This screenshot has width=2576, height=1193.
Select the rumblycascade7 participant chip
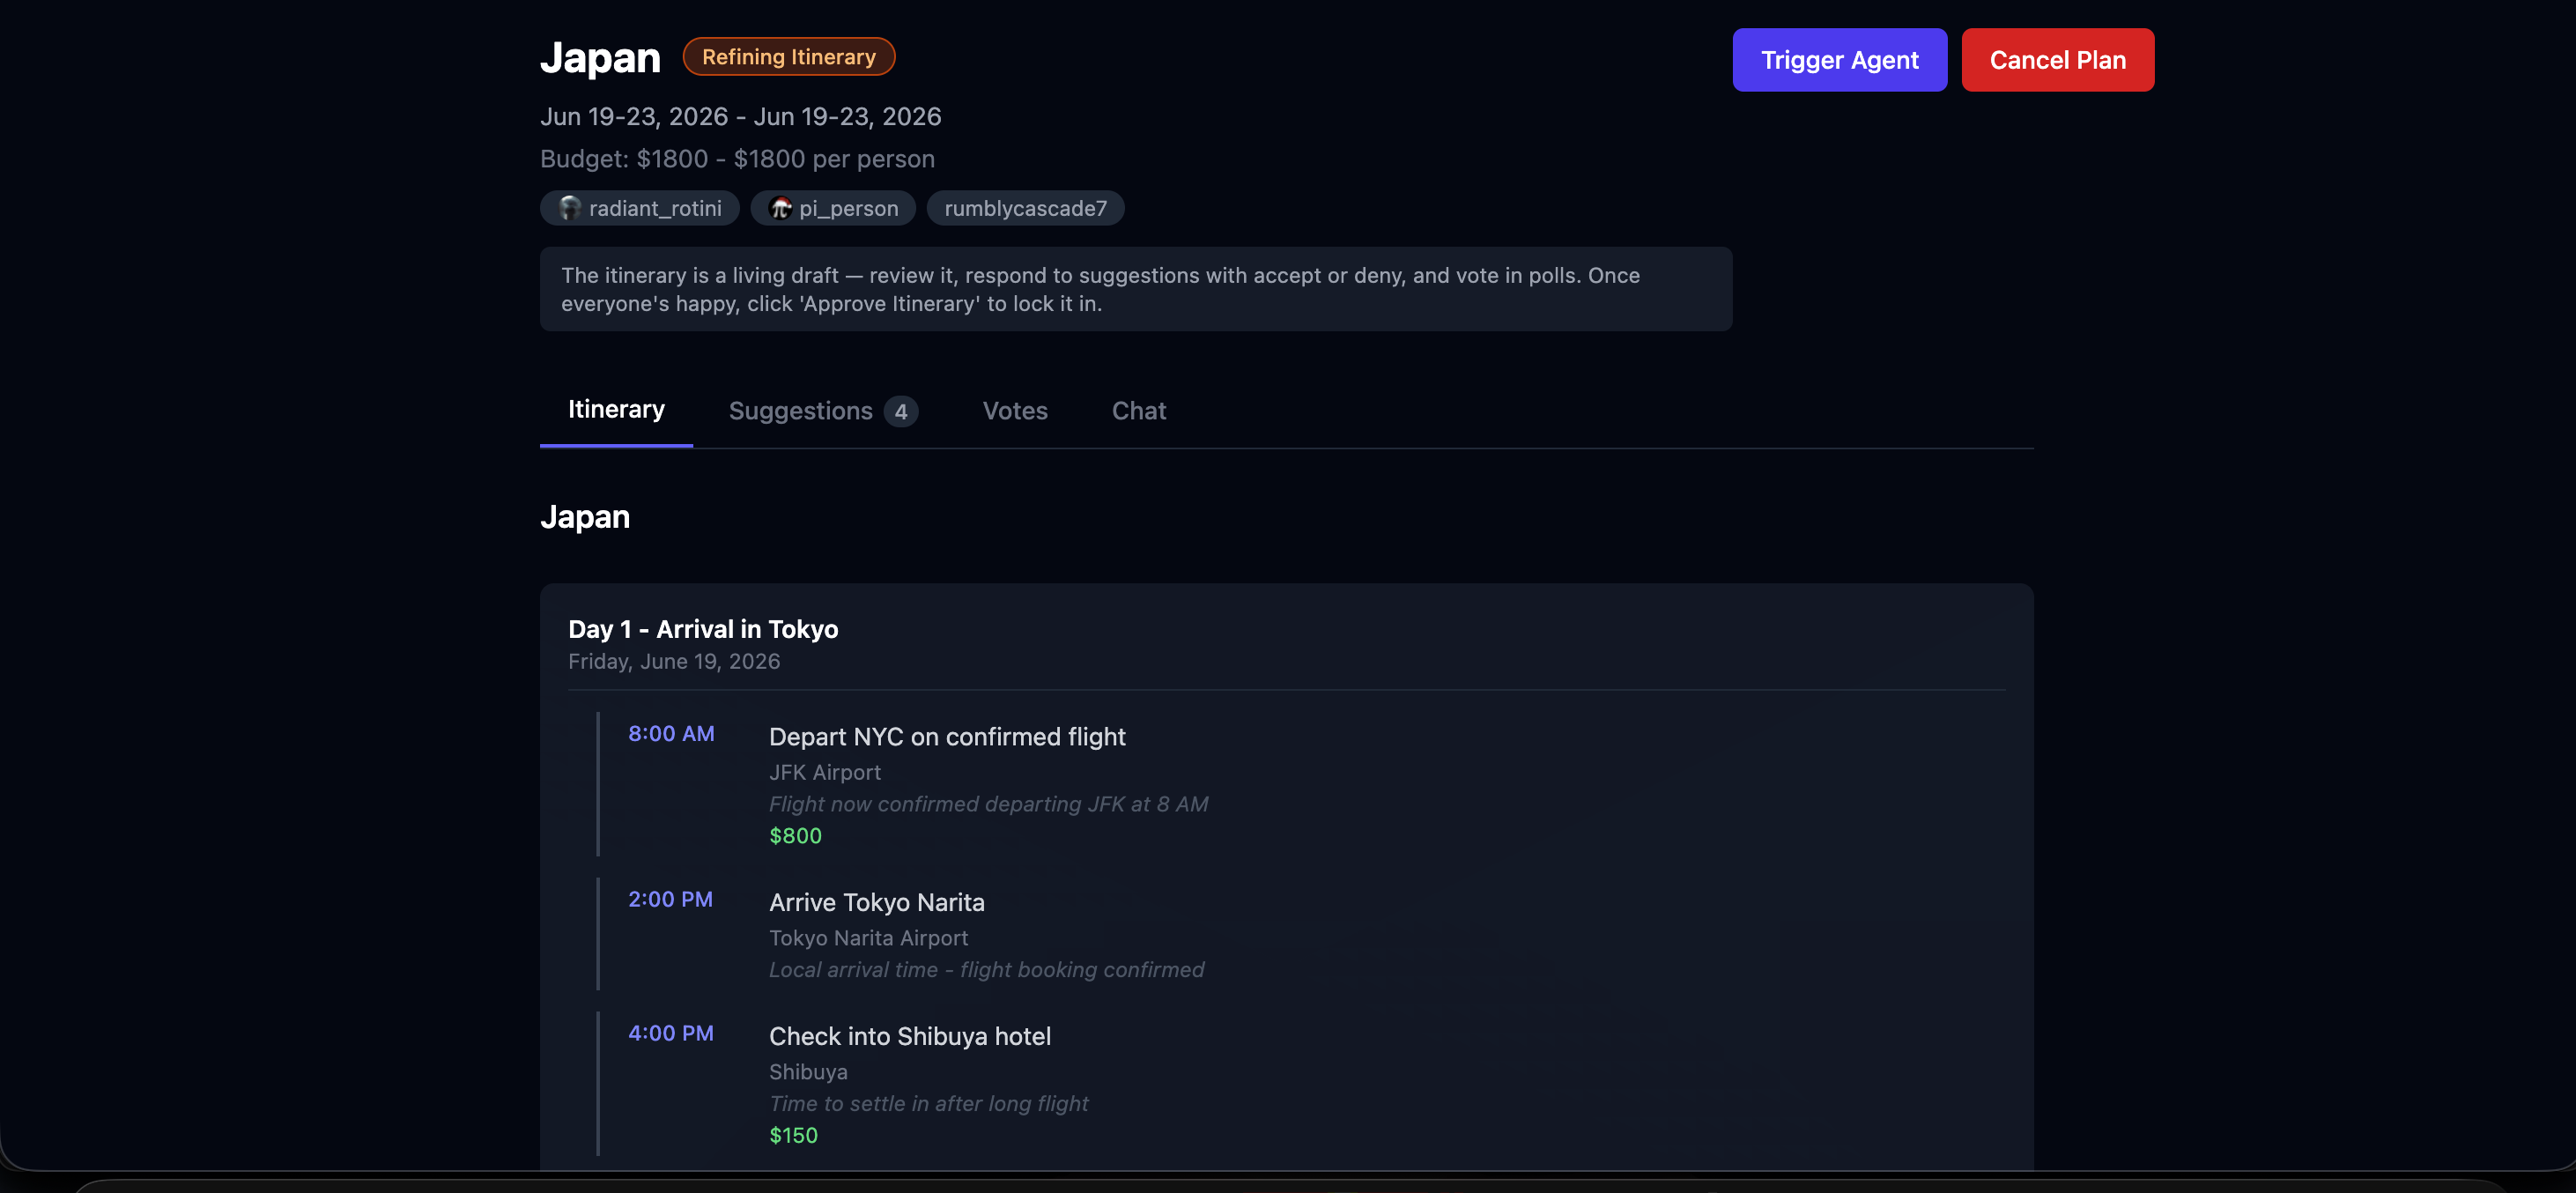click(x=1024, y=208)
